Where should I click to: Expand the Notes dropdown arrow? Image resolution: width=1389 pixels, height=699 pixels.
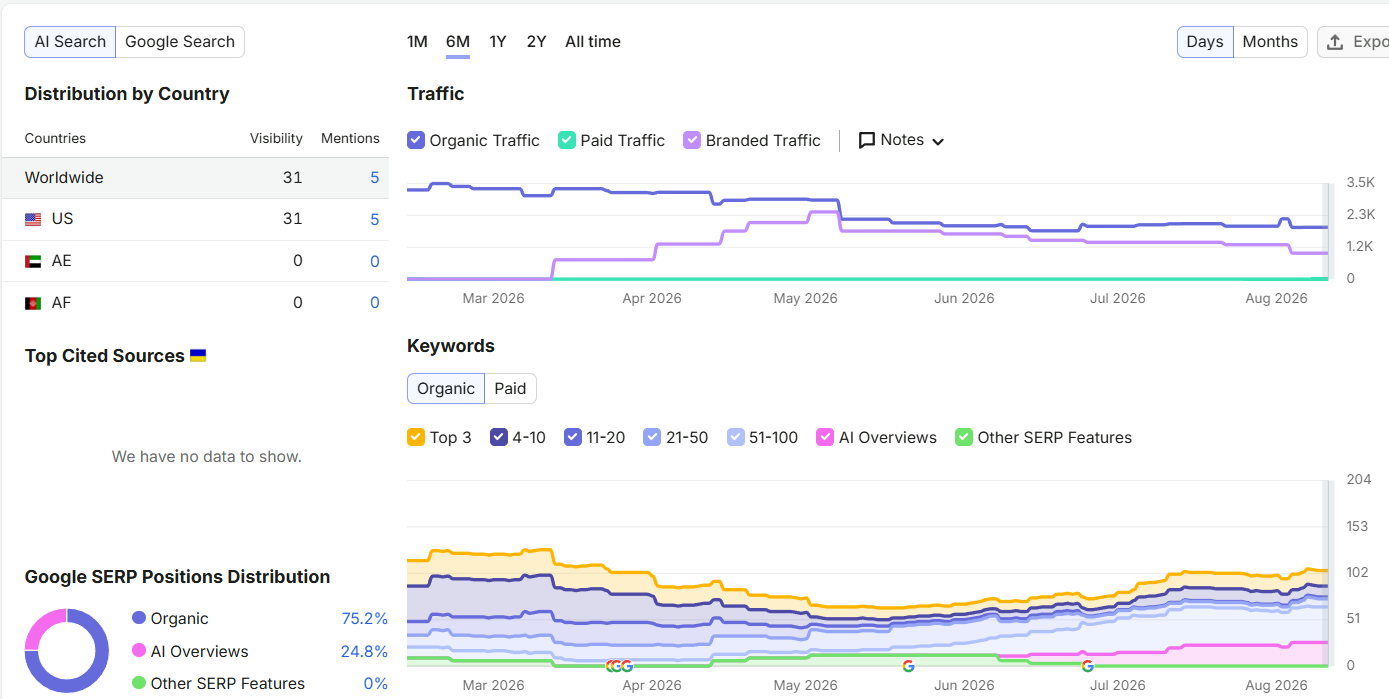coord(938,141)
